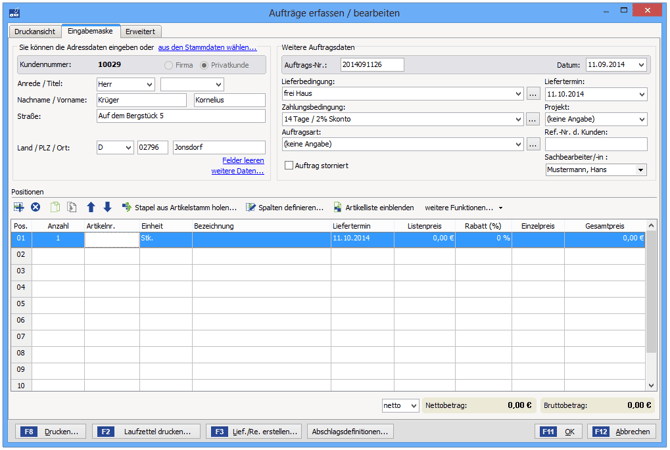Click the Gesamtpreis column header

605,226
